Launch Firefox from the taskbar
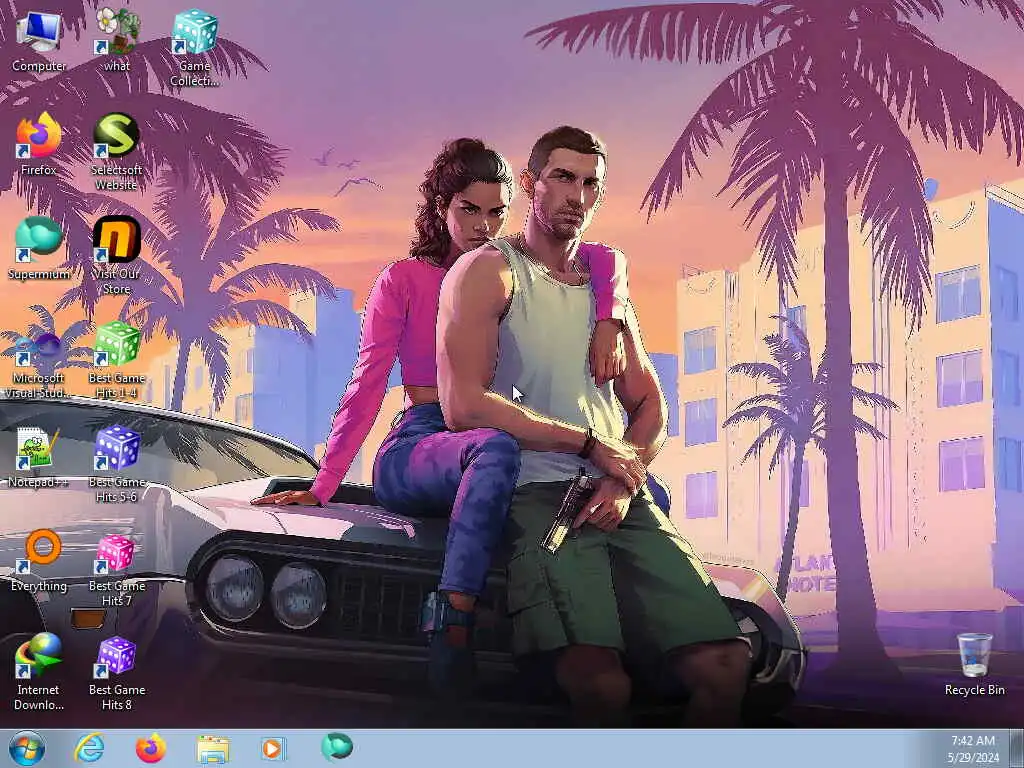This screenshot has width=1024, height=768. pyautogui.click(x=150, y=748)
